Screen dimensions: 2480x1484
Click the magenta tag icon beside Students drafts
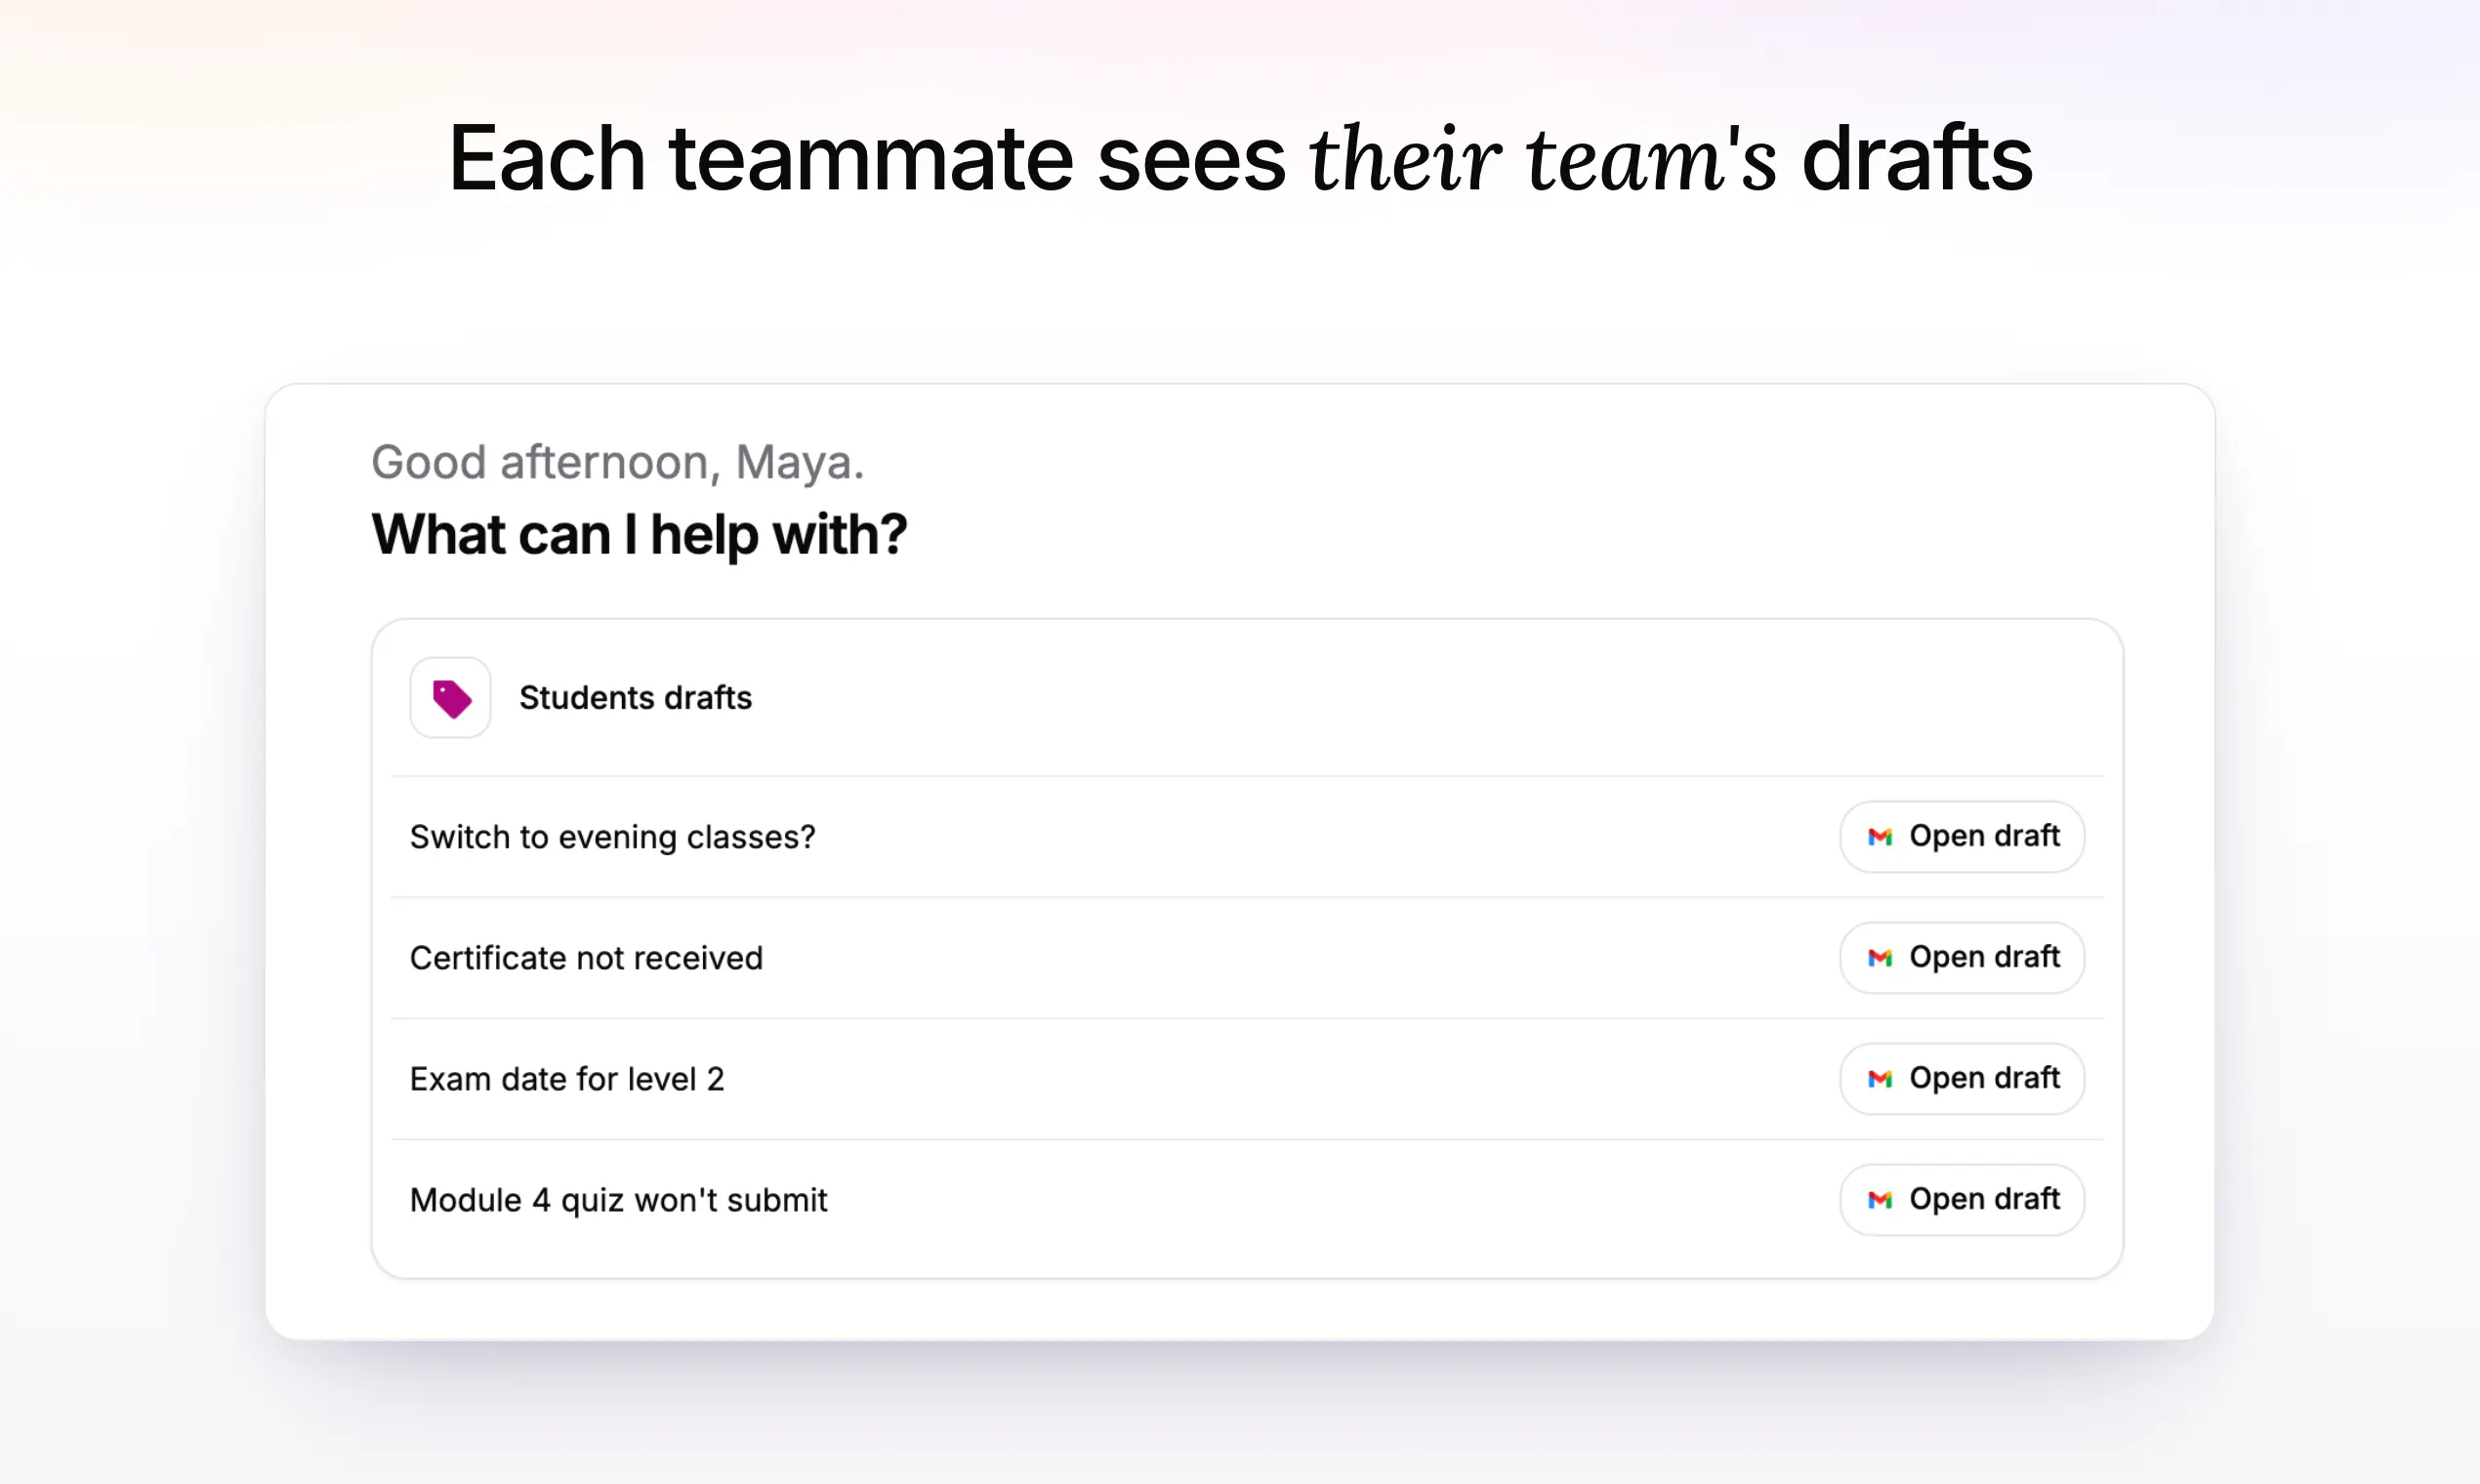(x=451, y=698)
